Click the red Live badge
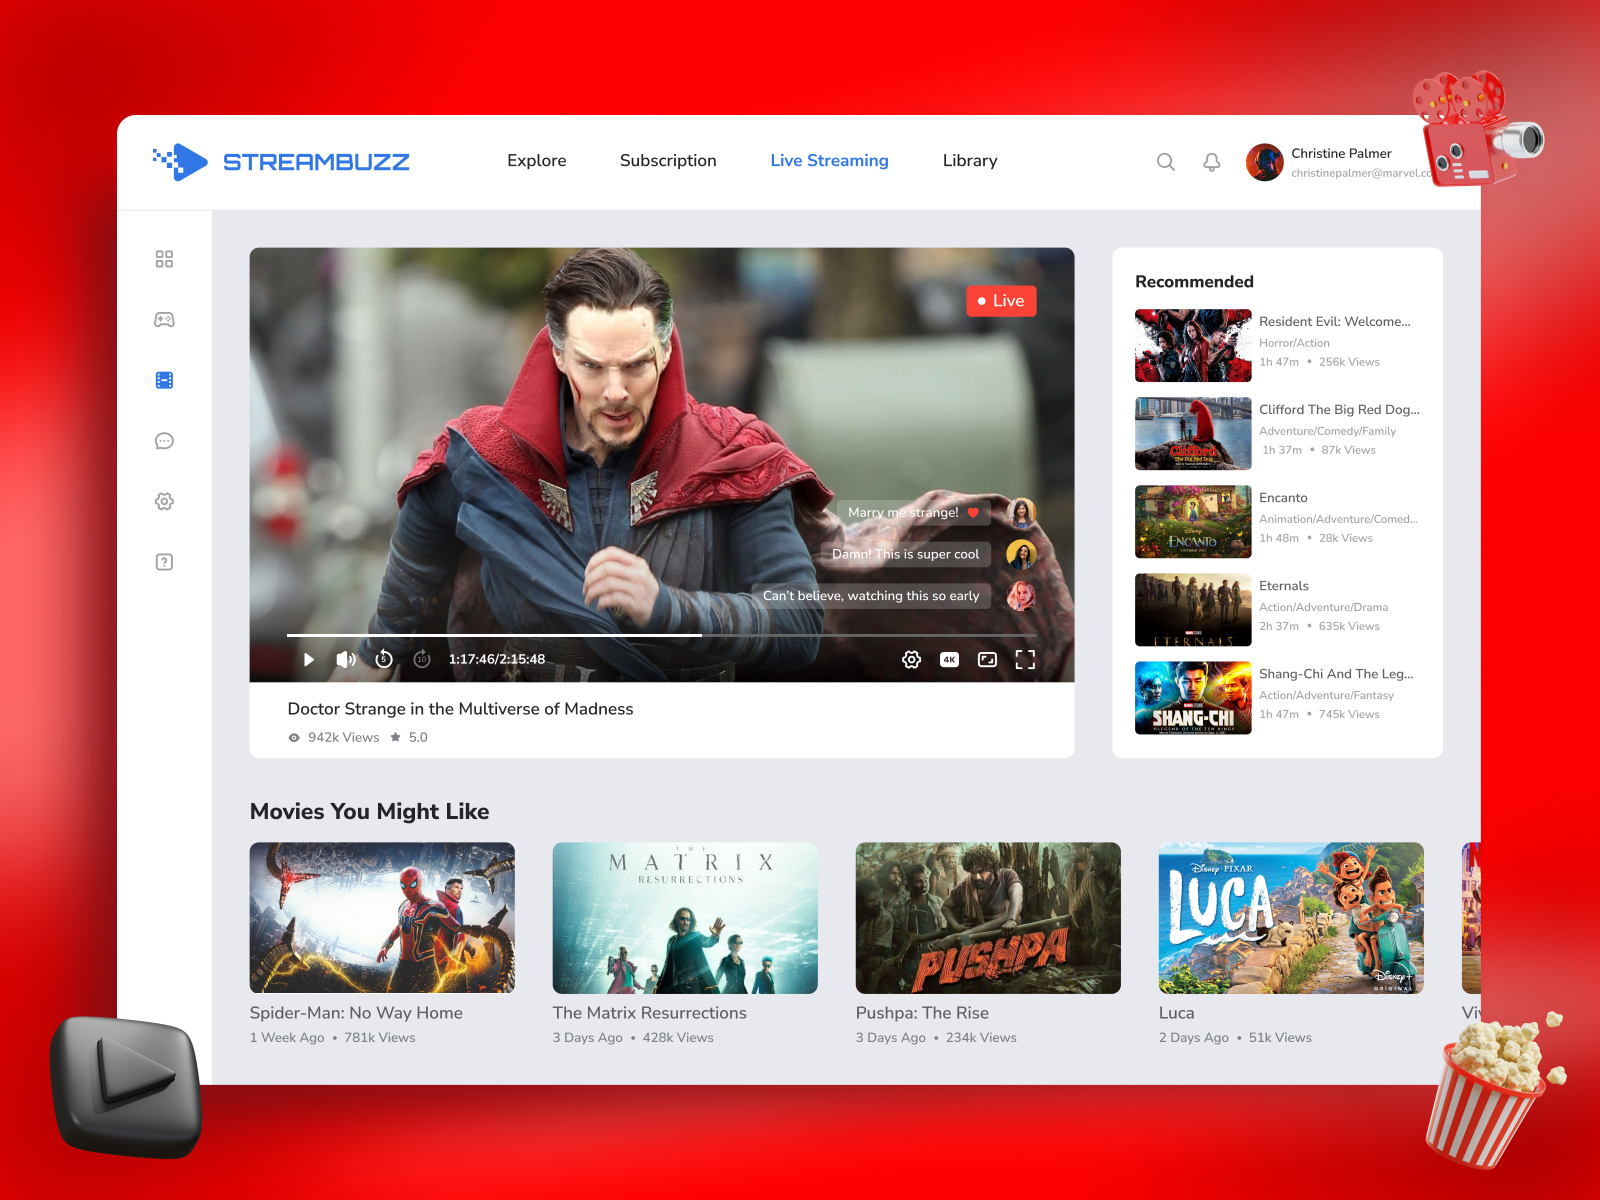 (1001, 301)
